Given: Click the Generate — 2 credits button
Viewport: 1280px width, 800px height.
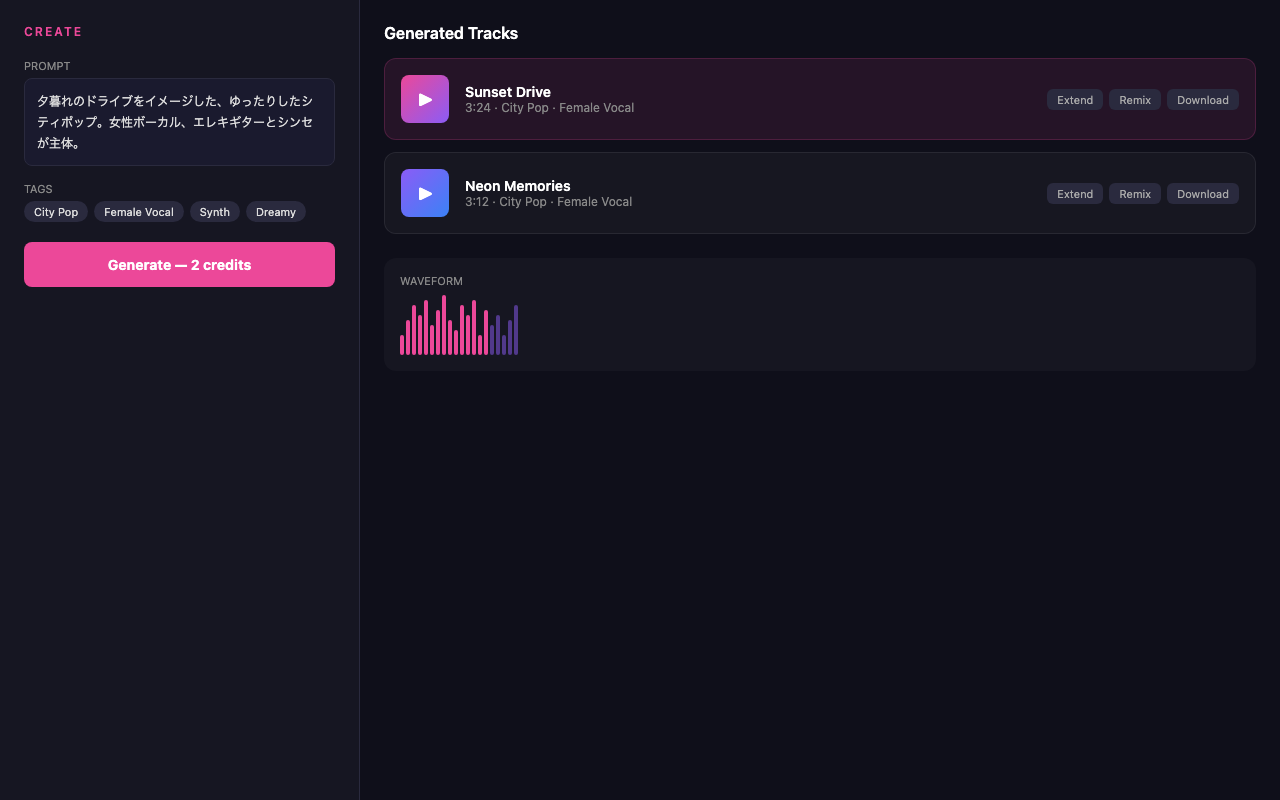Looking at the screenshot, I should [x=179, y=264].
